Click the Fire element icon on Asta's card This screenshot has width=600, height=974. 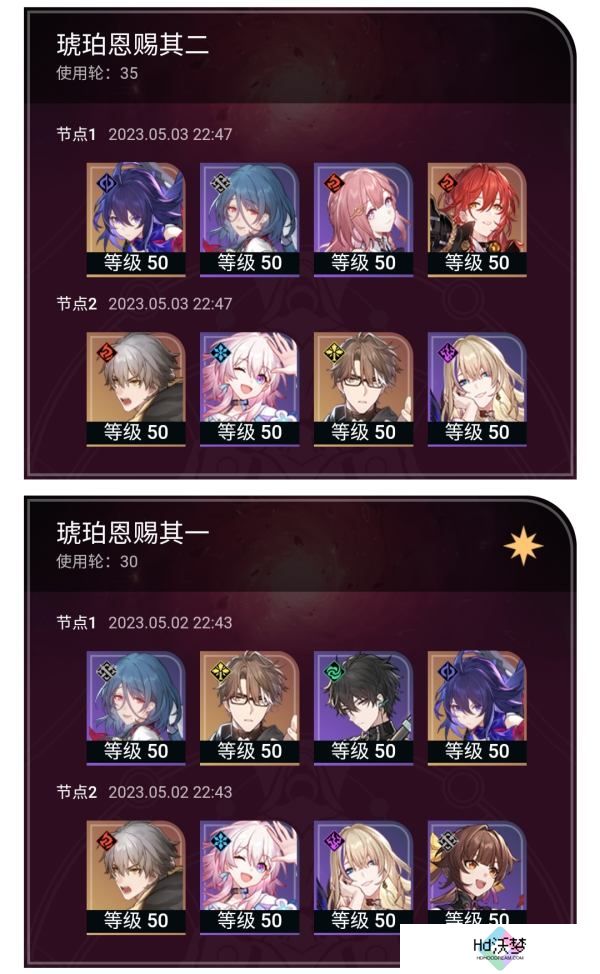point(334,183)
